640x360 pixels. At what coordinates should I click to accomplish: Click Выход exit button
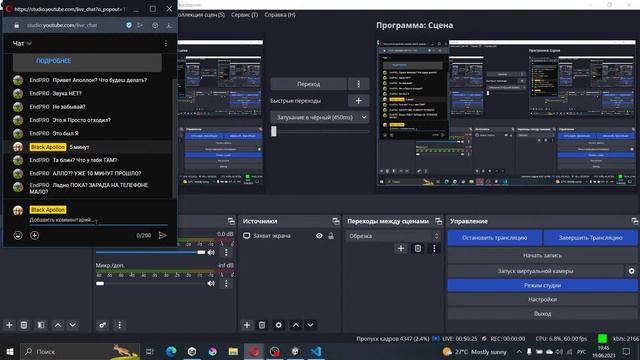click(542, 314)
